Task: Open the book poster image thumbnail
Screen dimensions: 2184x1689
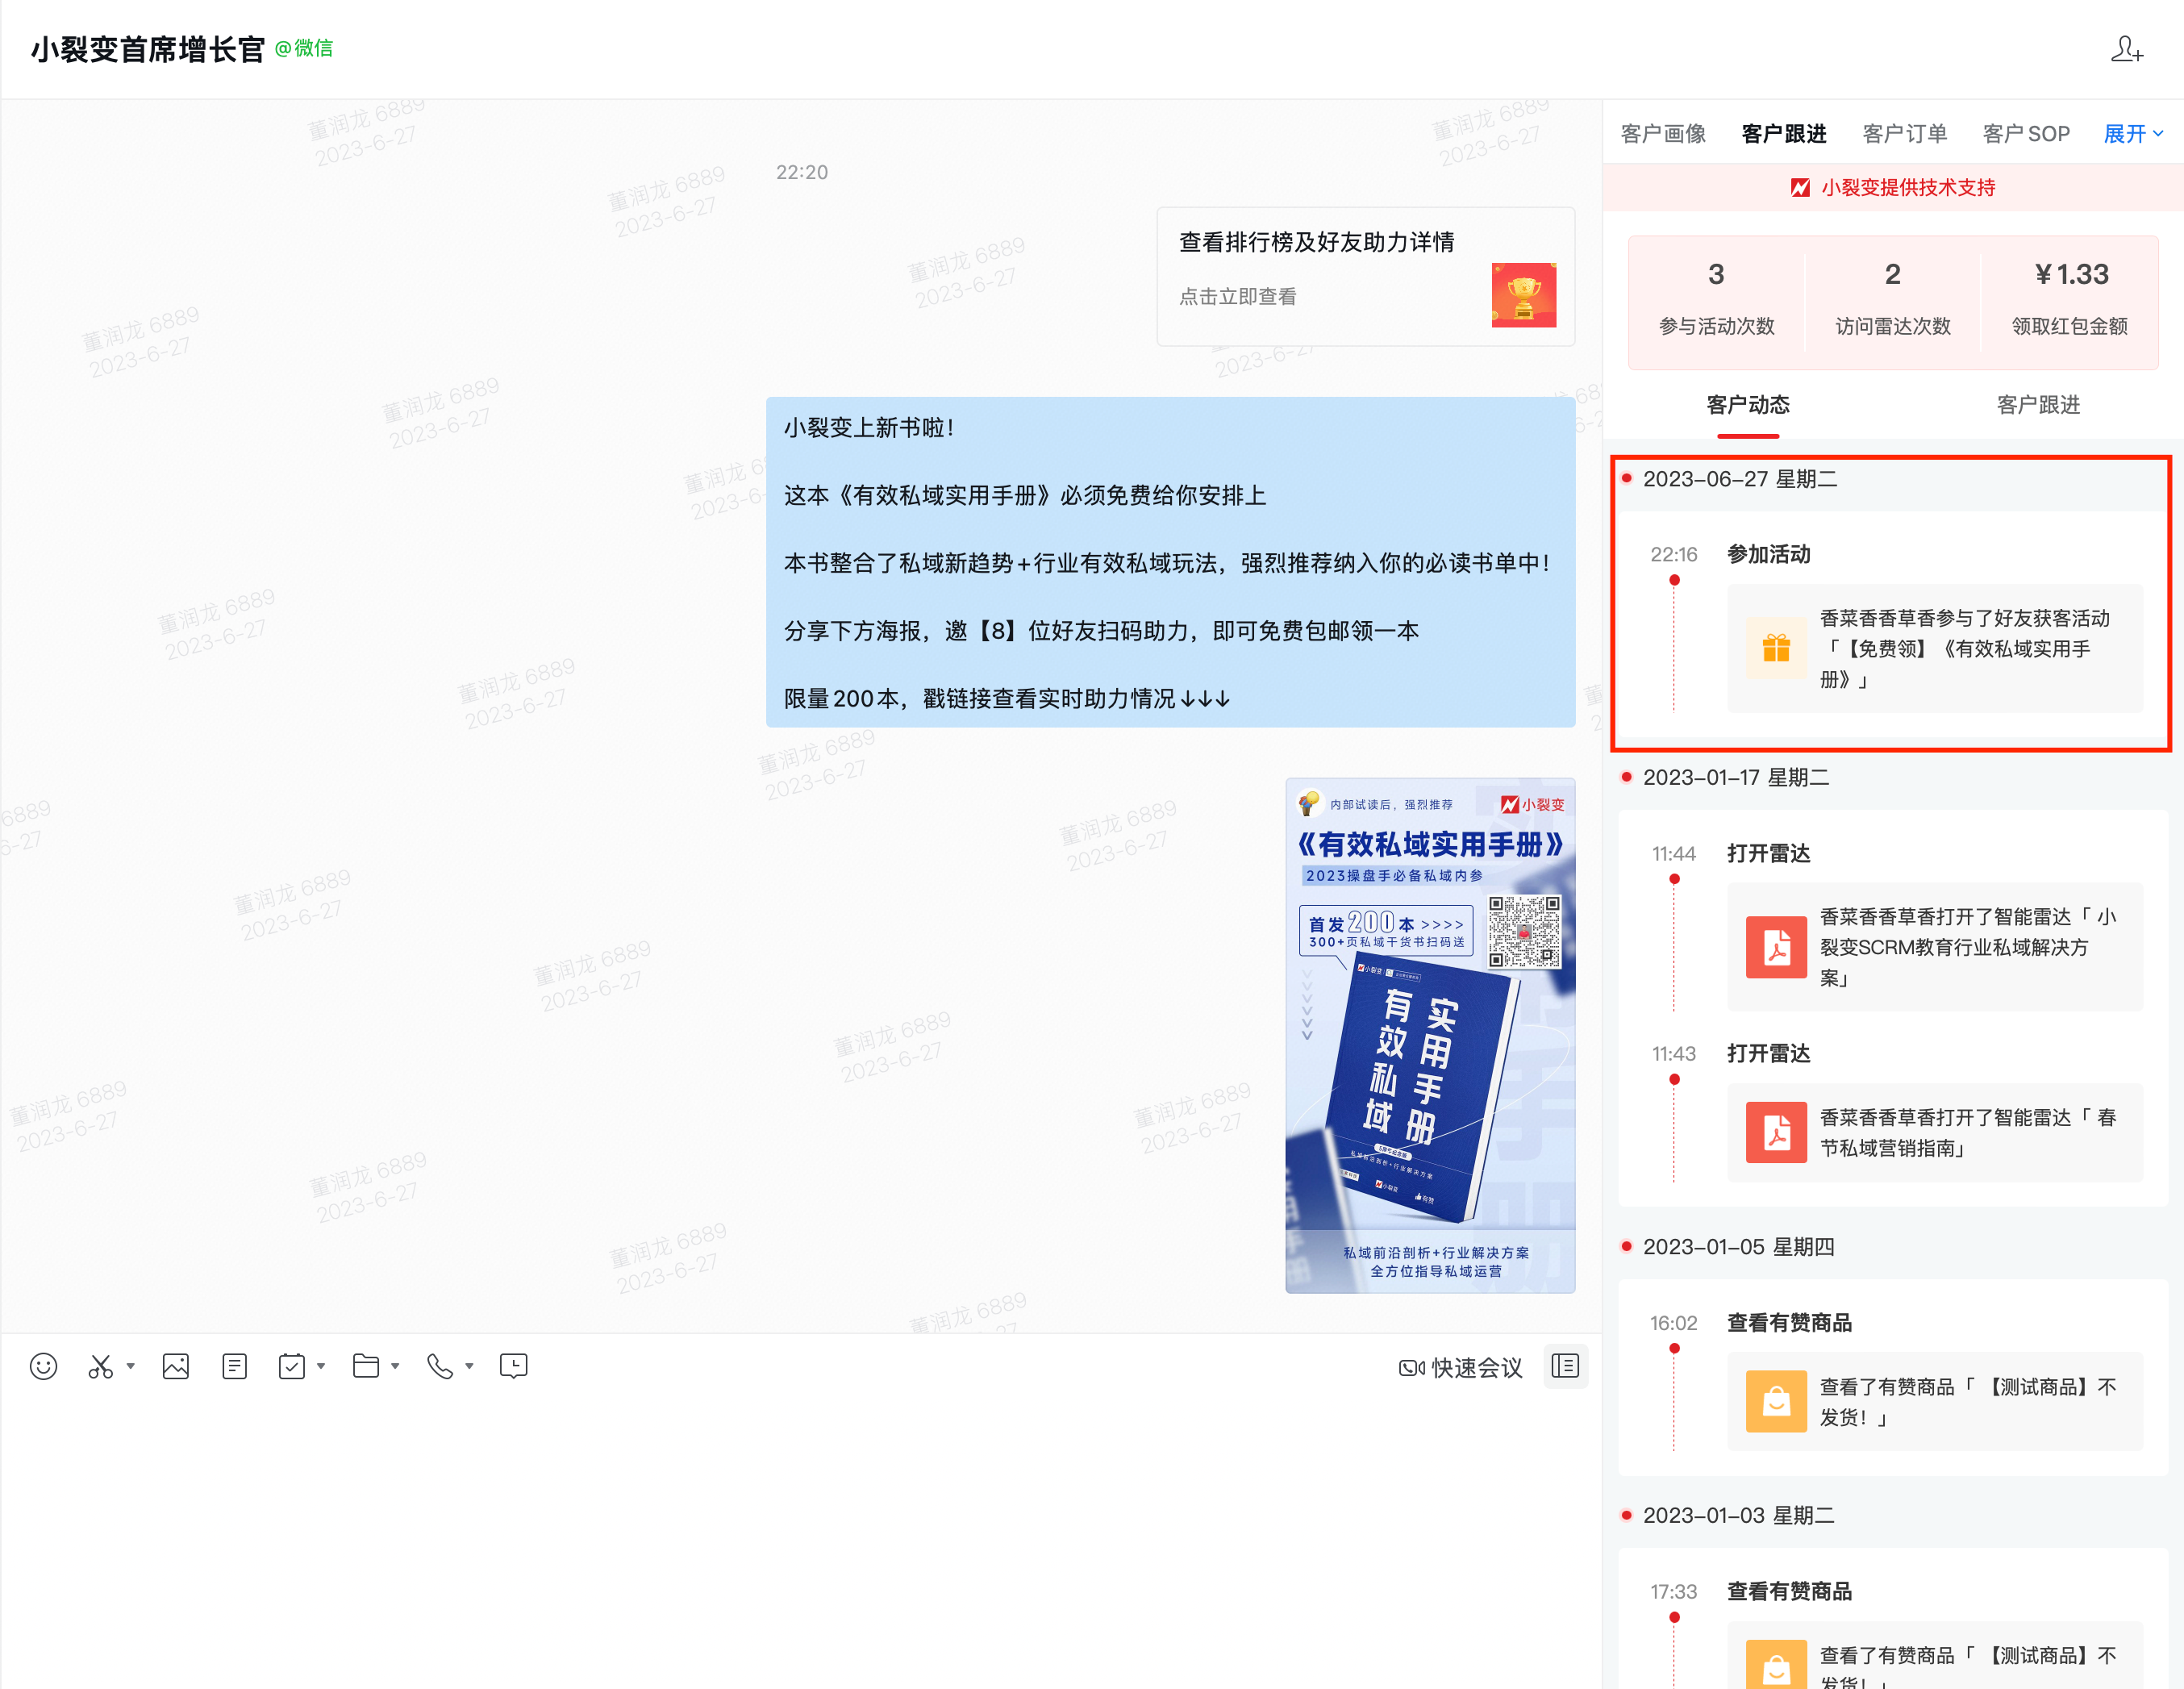Action: [x=1430, y=1035]
